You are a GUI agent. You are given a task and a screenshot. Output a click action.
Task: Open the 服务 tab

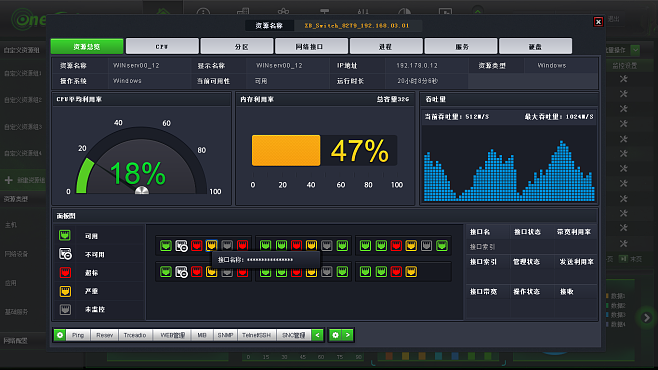tap(461, 46)
